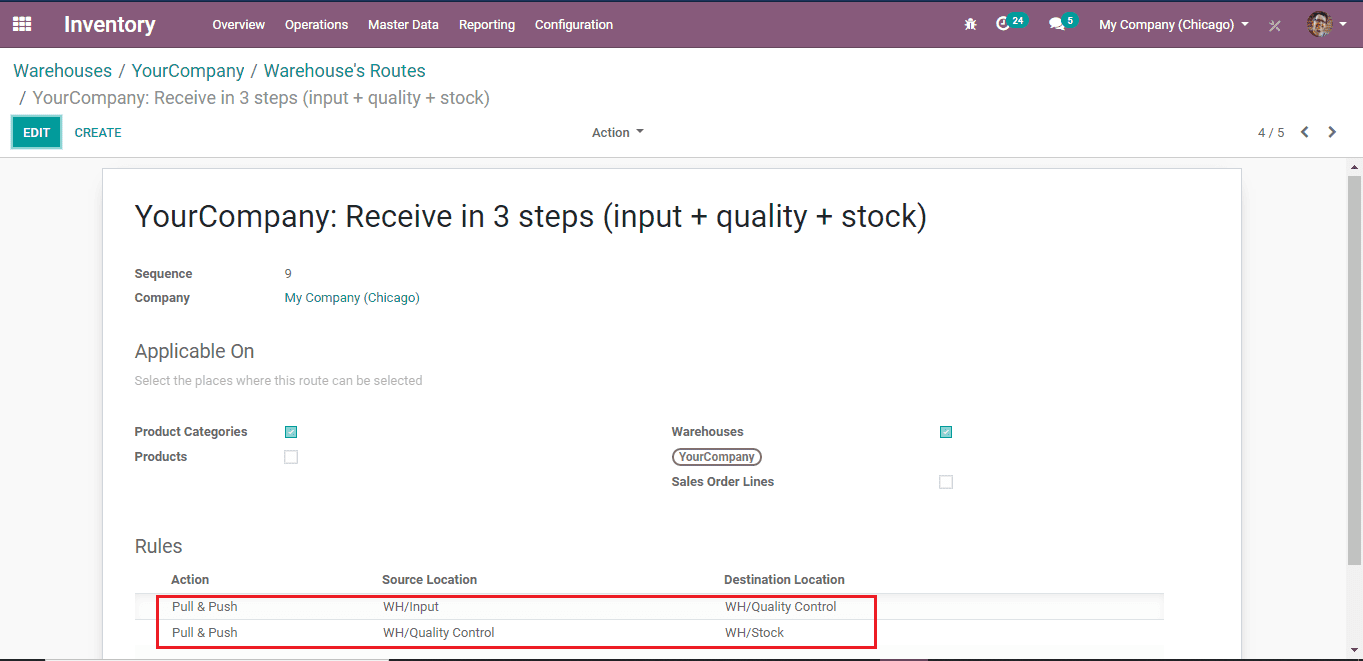
Task: Click the route title heading
Action: [531, 217]
